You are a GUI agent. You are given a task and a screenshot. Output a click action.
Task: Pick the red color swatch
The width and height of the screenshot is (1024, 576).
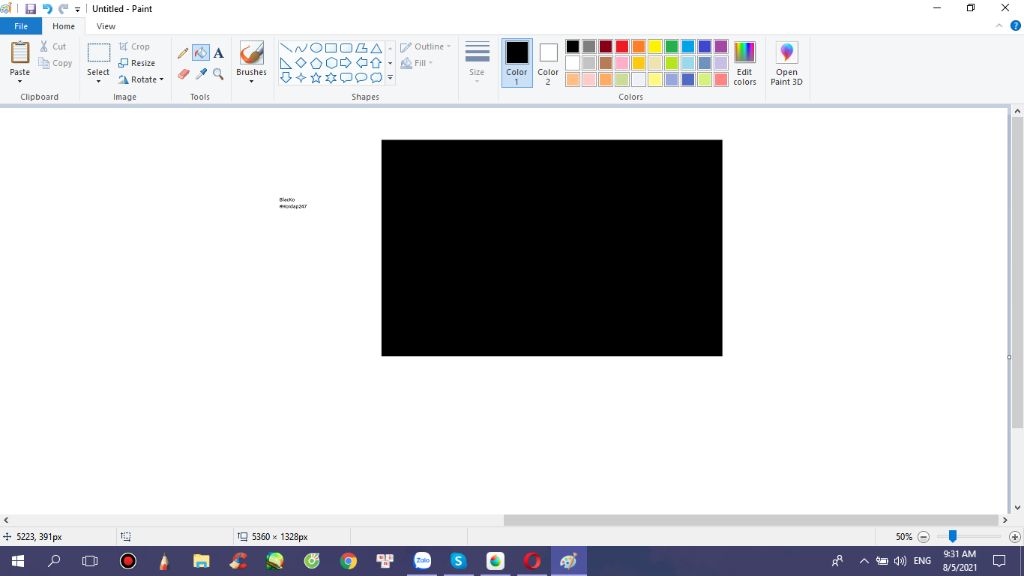622,46
